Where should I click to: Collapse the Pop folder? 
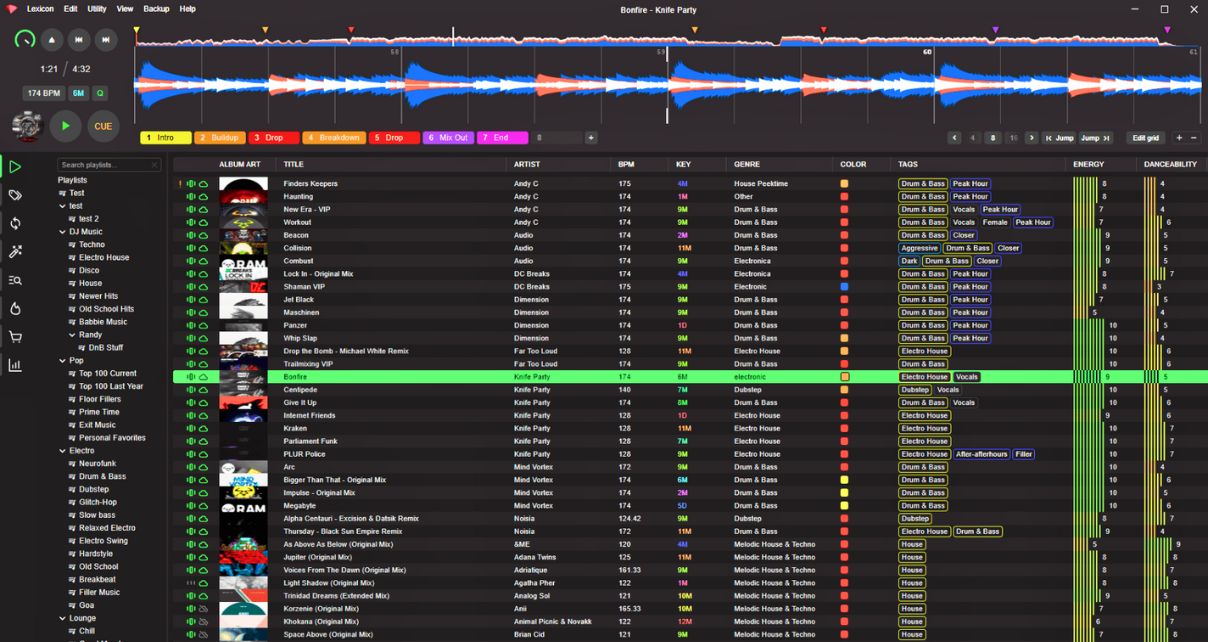tap(62, 361)
